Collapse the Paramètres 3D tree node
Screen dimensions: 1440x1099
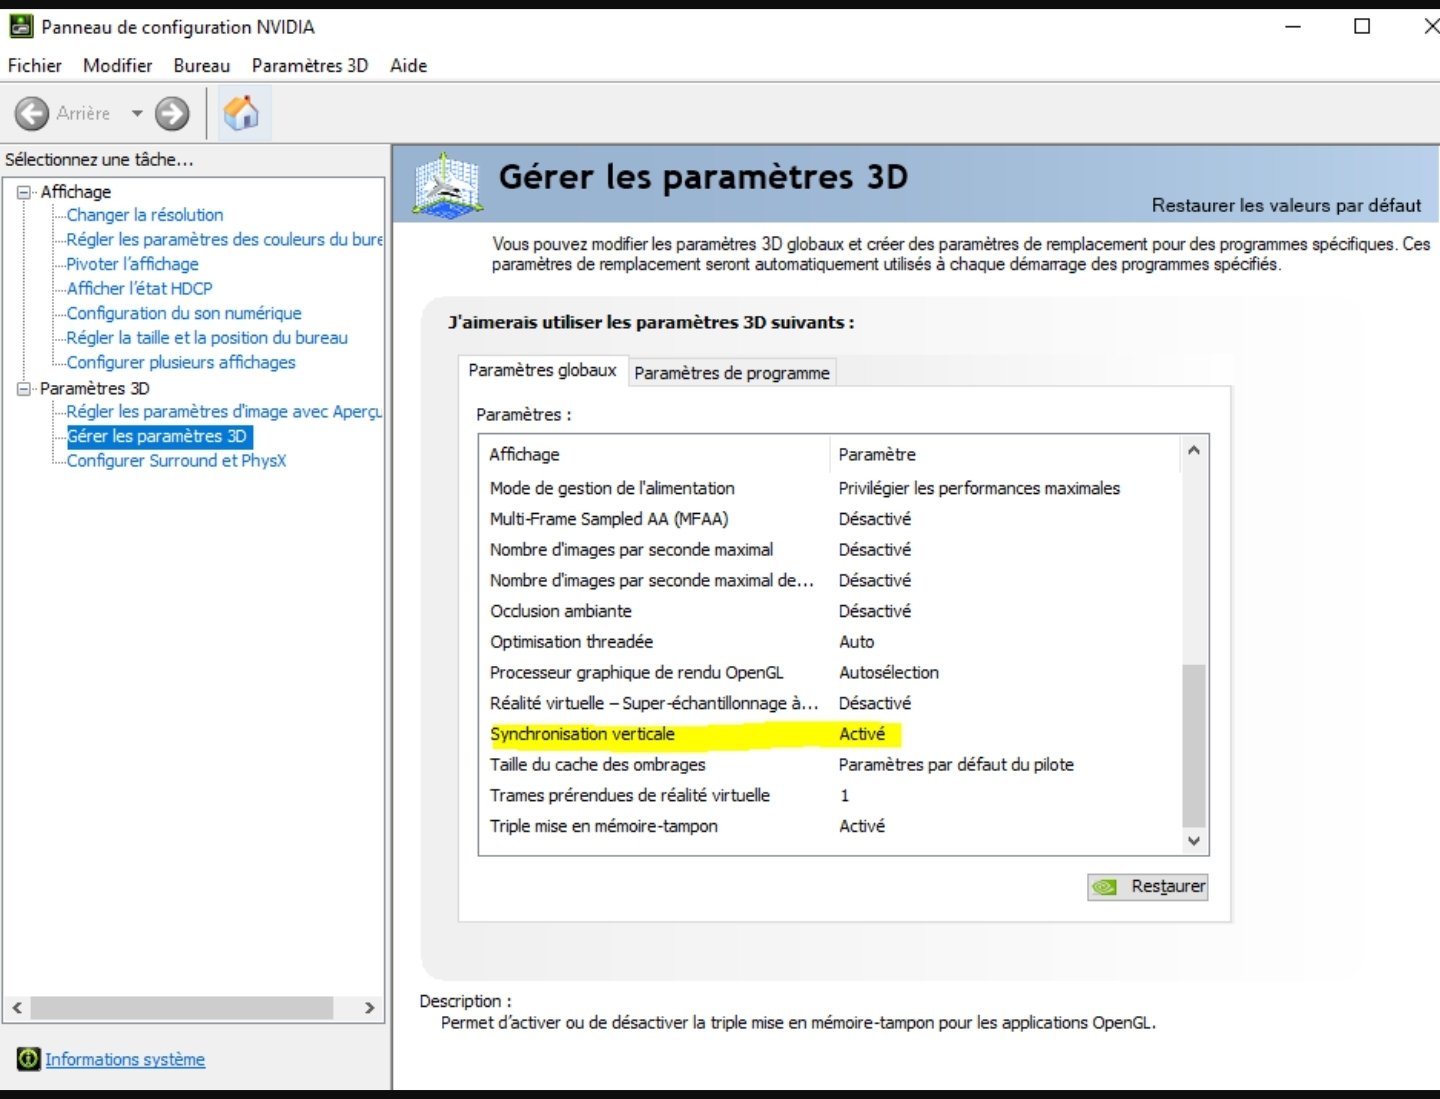tap(24, 389)
